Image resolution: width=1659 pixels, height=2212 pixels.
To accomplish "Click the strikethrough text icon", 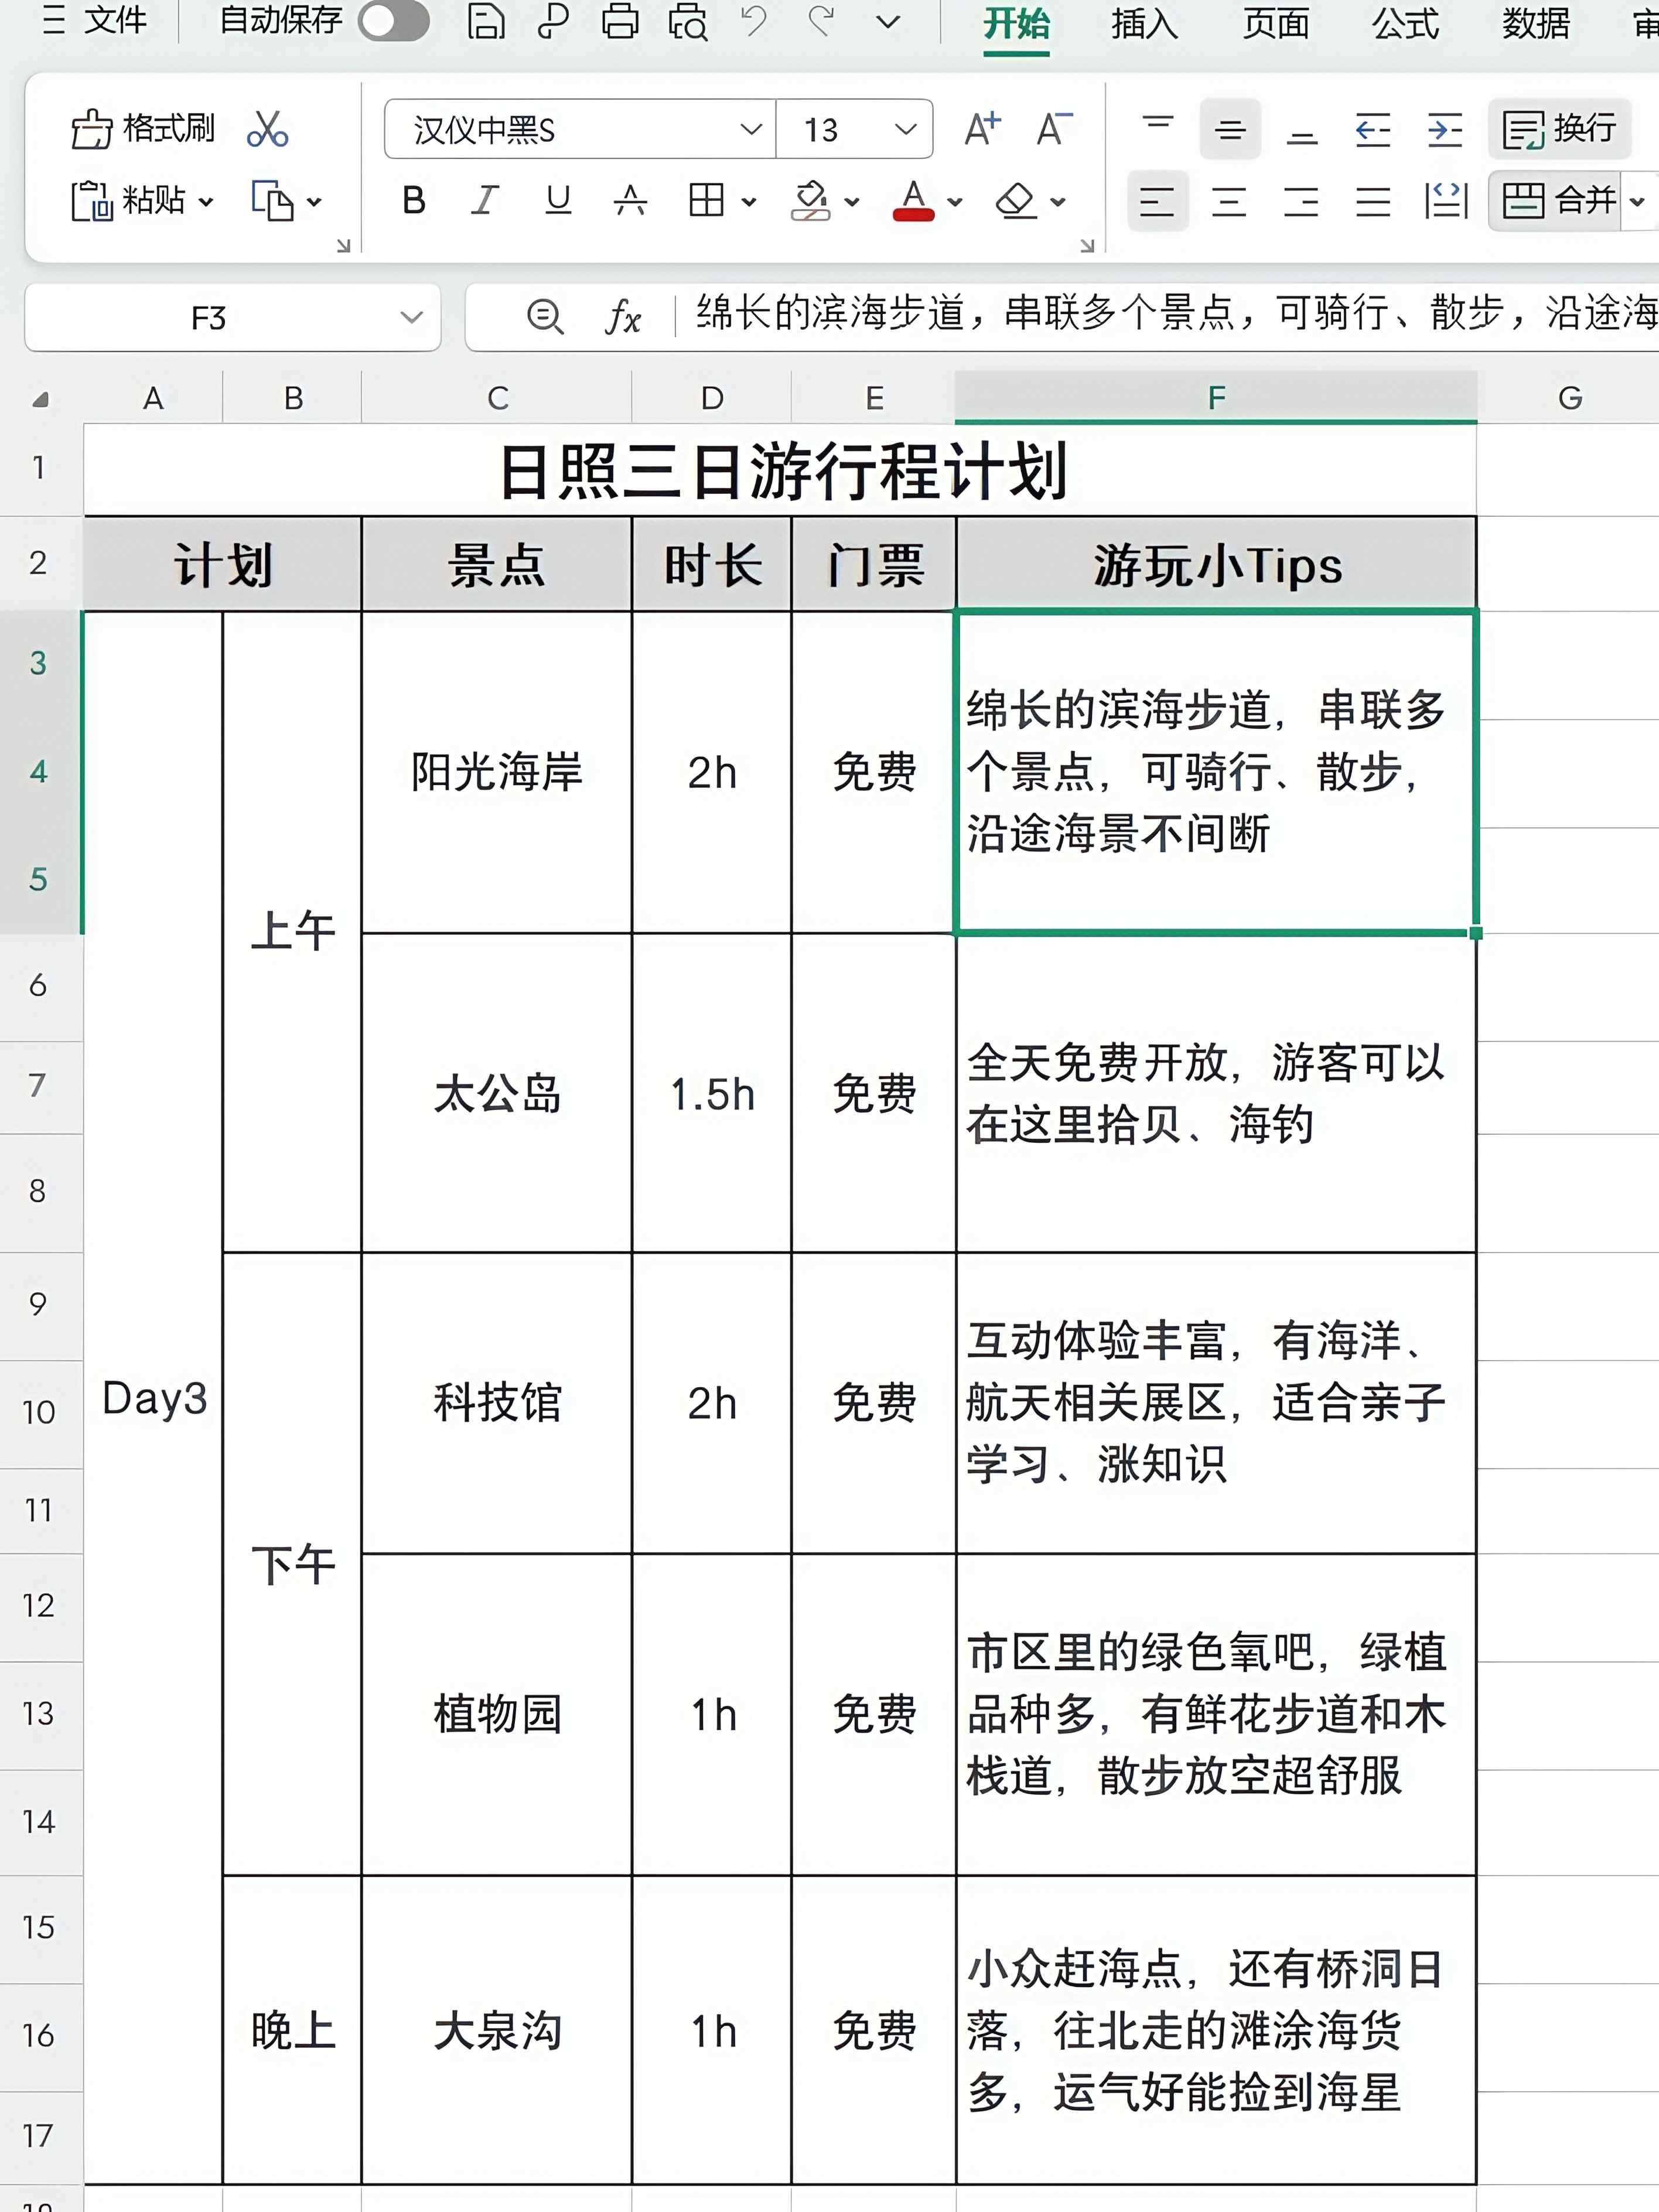I will tap(630, 201).
